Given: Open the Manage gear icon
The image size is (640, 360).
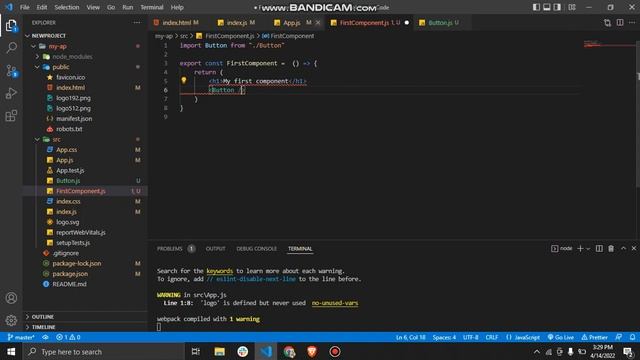Looking at the screenshot, I should coord(11,320).
